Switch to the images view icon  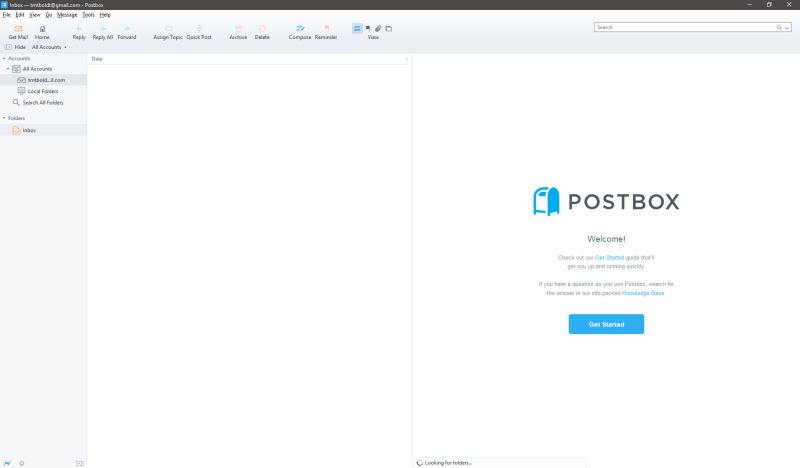coord(389,29)
